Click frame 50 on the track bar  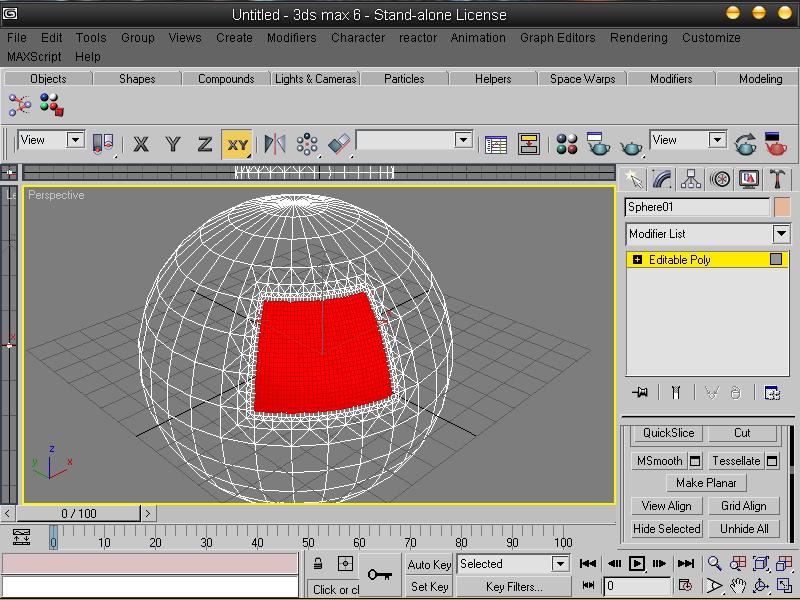pyautogui.click(x=308, y=542)
